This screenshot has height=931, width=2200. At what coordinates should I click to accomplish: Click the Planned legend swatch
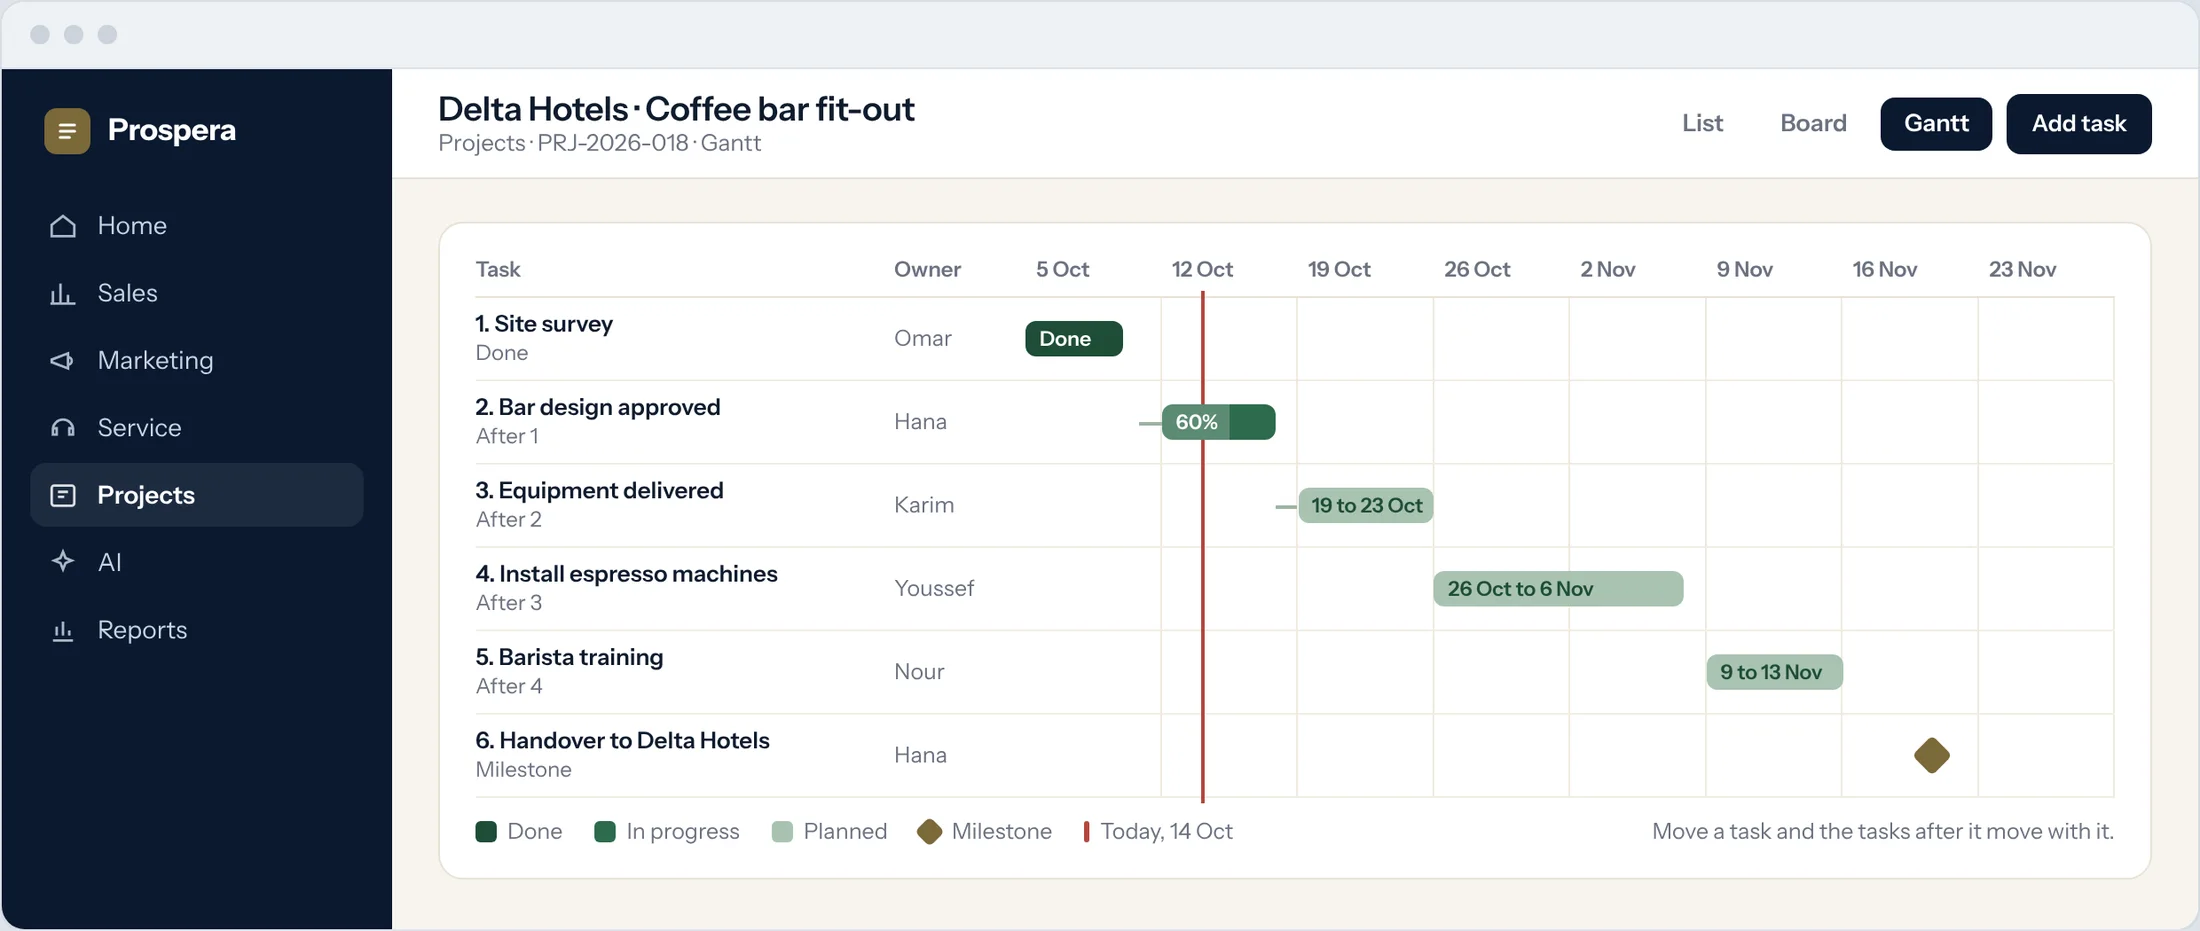(782, 832)
